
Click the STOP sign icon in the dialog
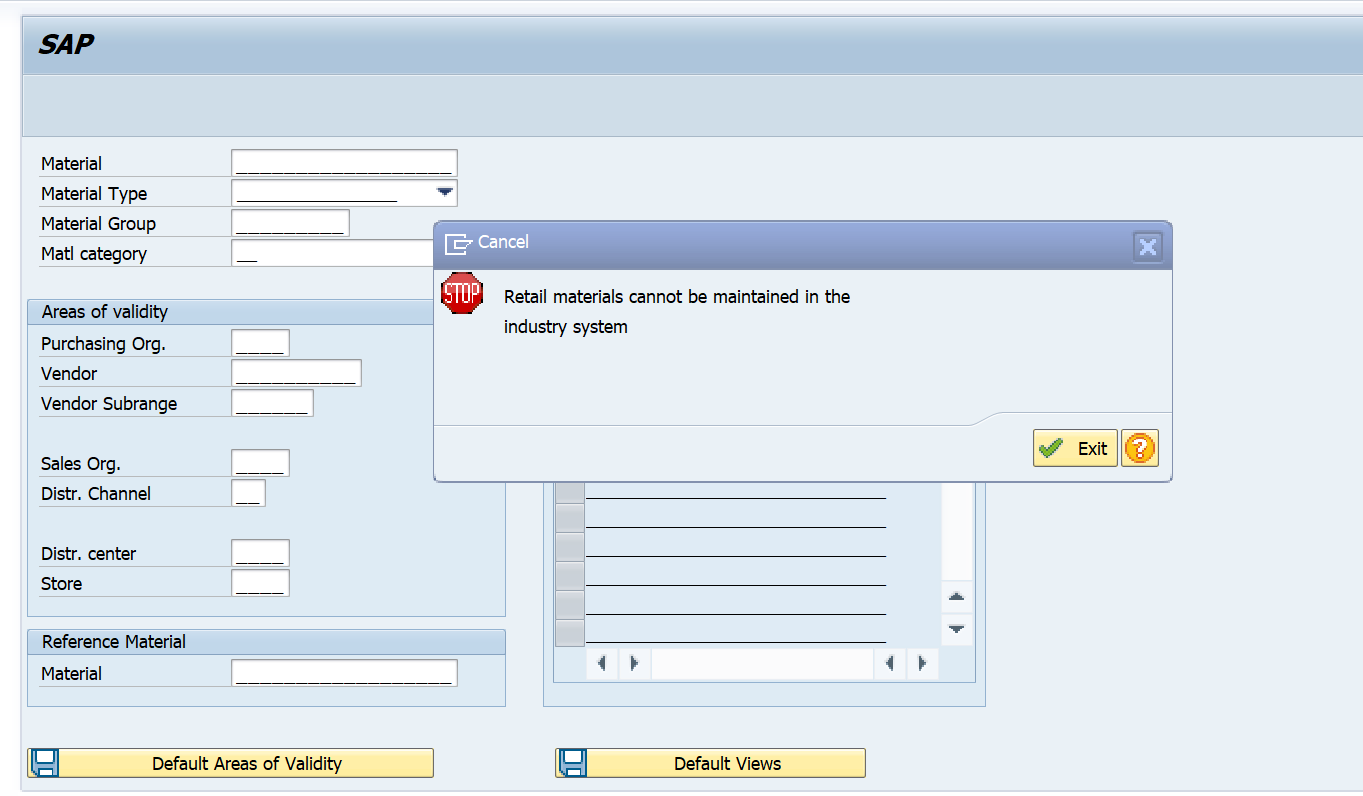pyautogui.click(x=462, y=294)
